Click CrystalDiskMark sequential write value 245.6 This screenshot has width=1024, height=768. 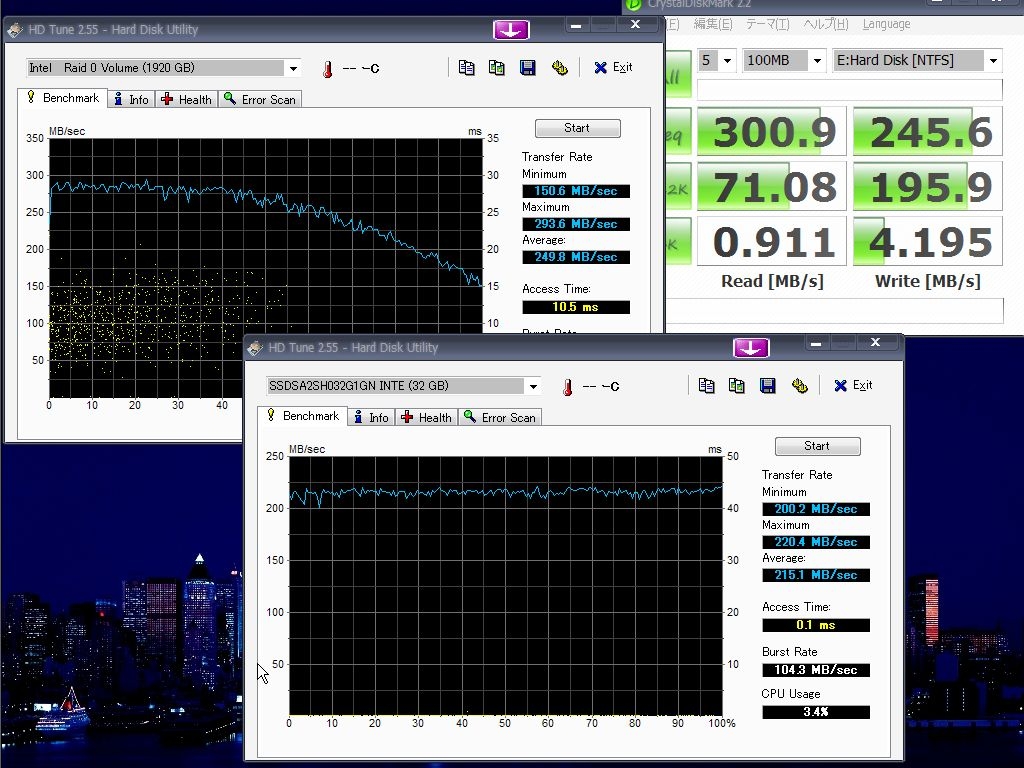928,131
